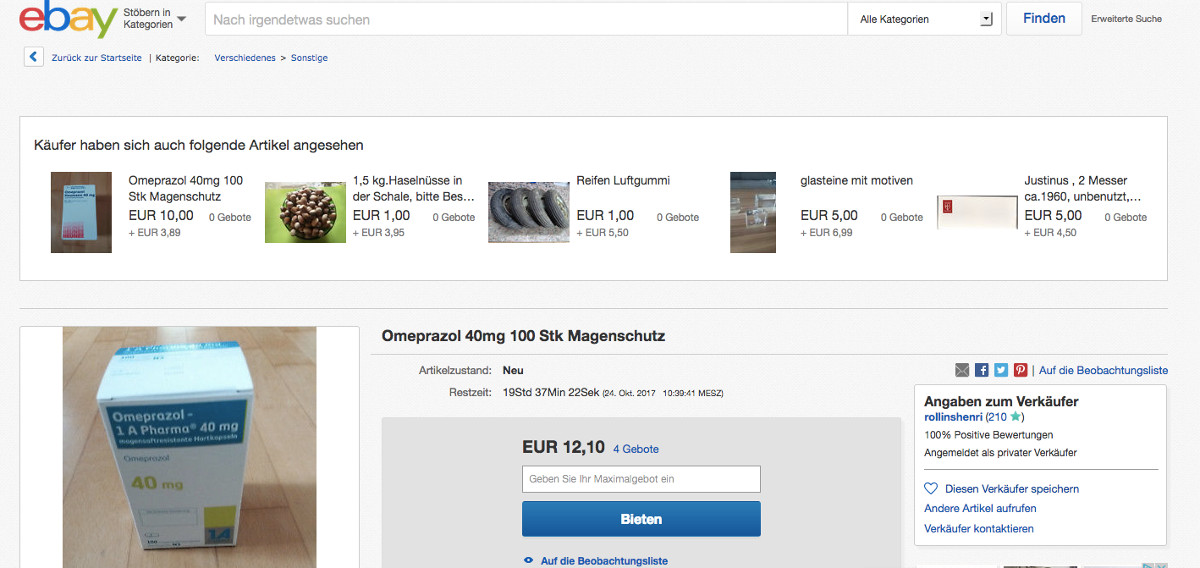Click the back arrow icon

coord(33,58)
